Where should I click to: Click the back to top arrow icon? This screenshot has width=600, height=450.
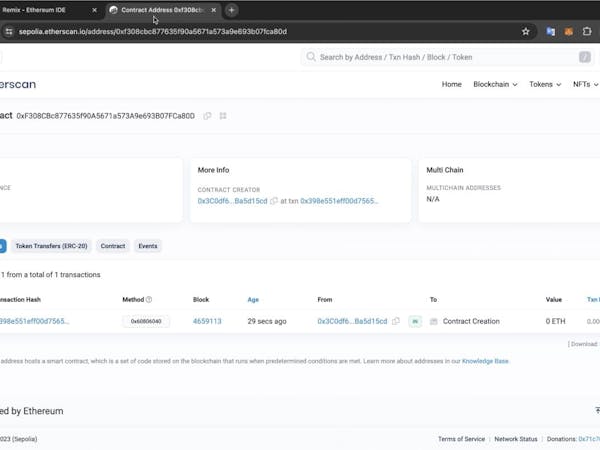[x=597, y=411]
